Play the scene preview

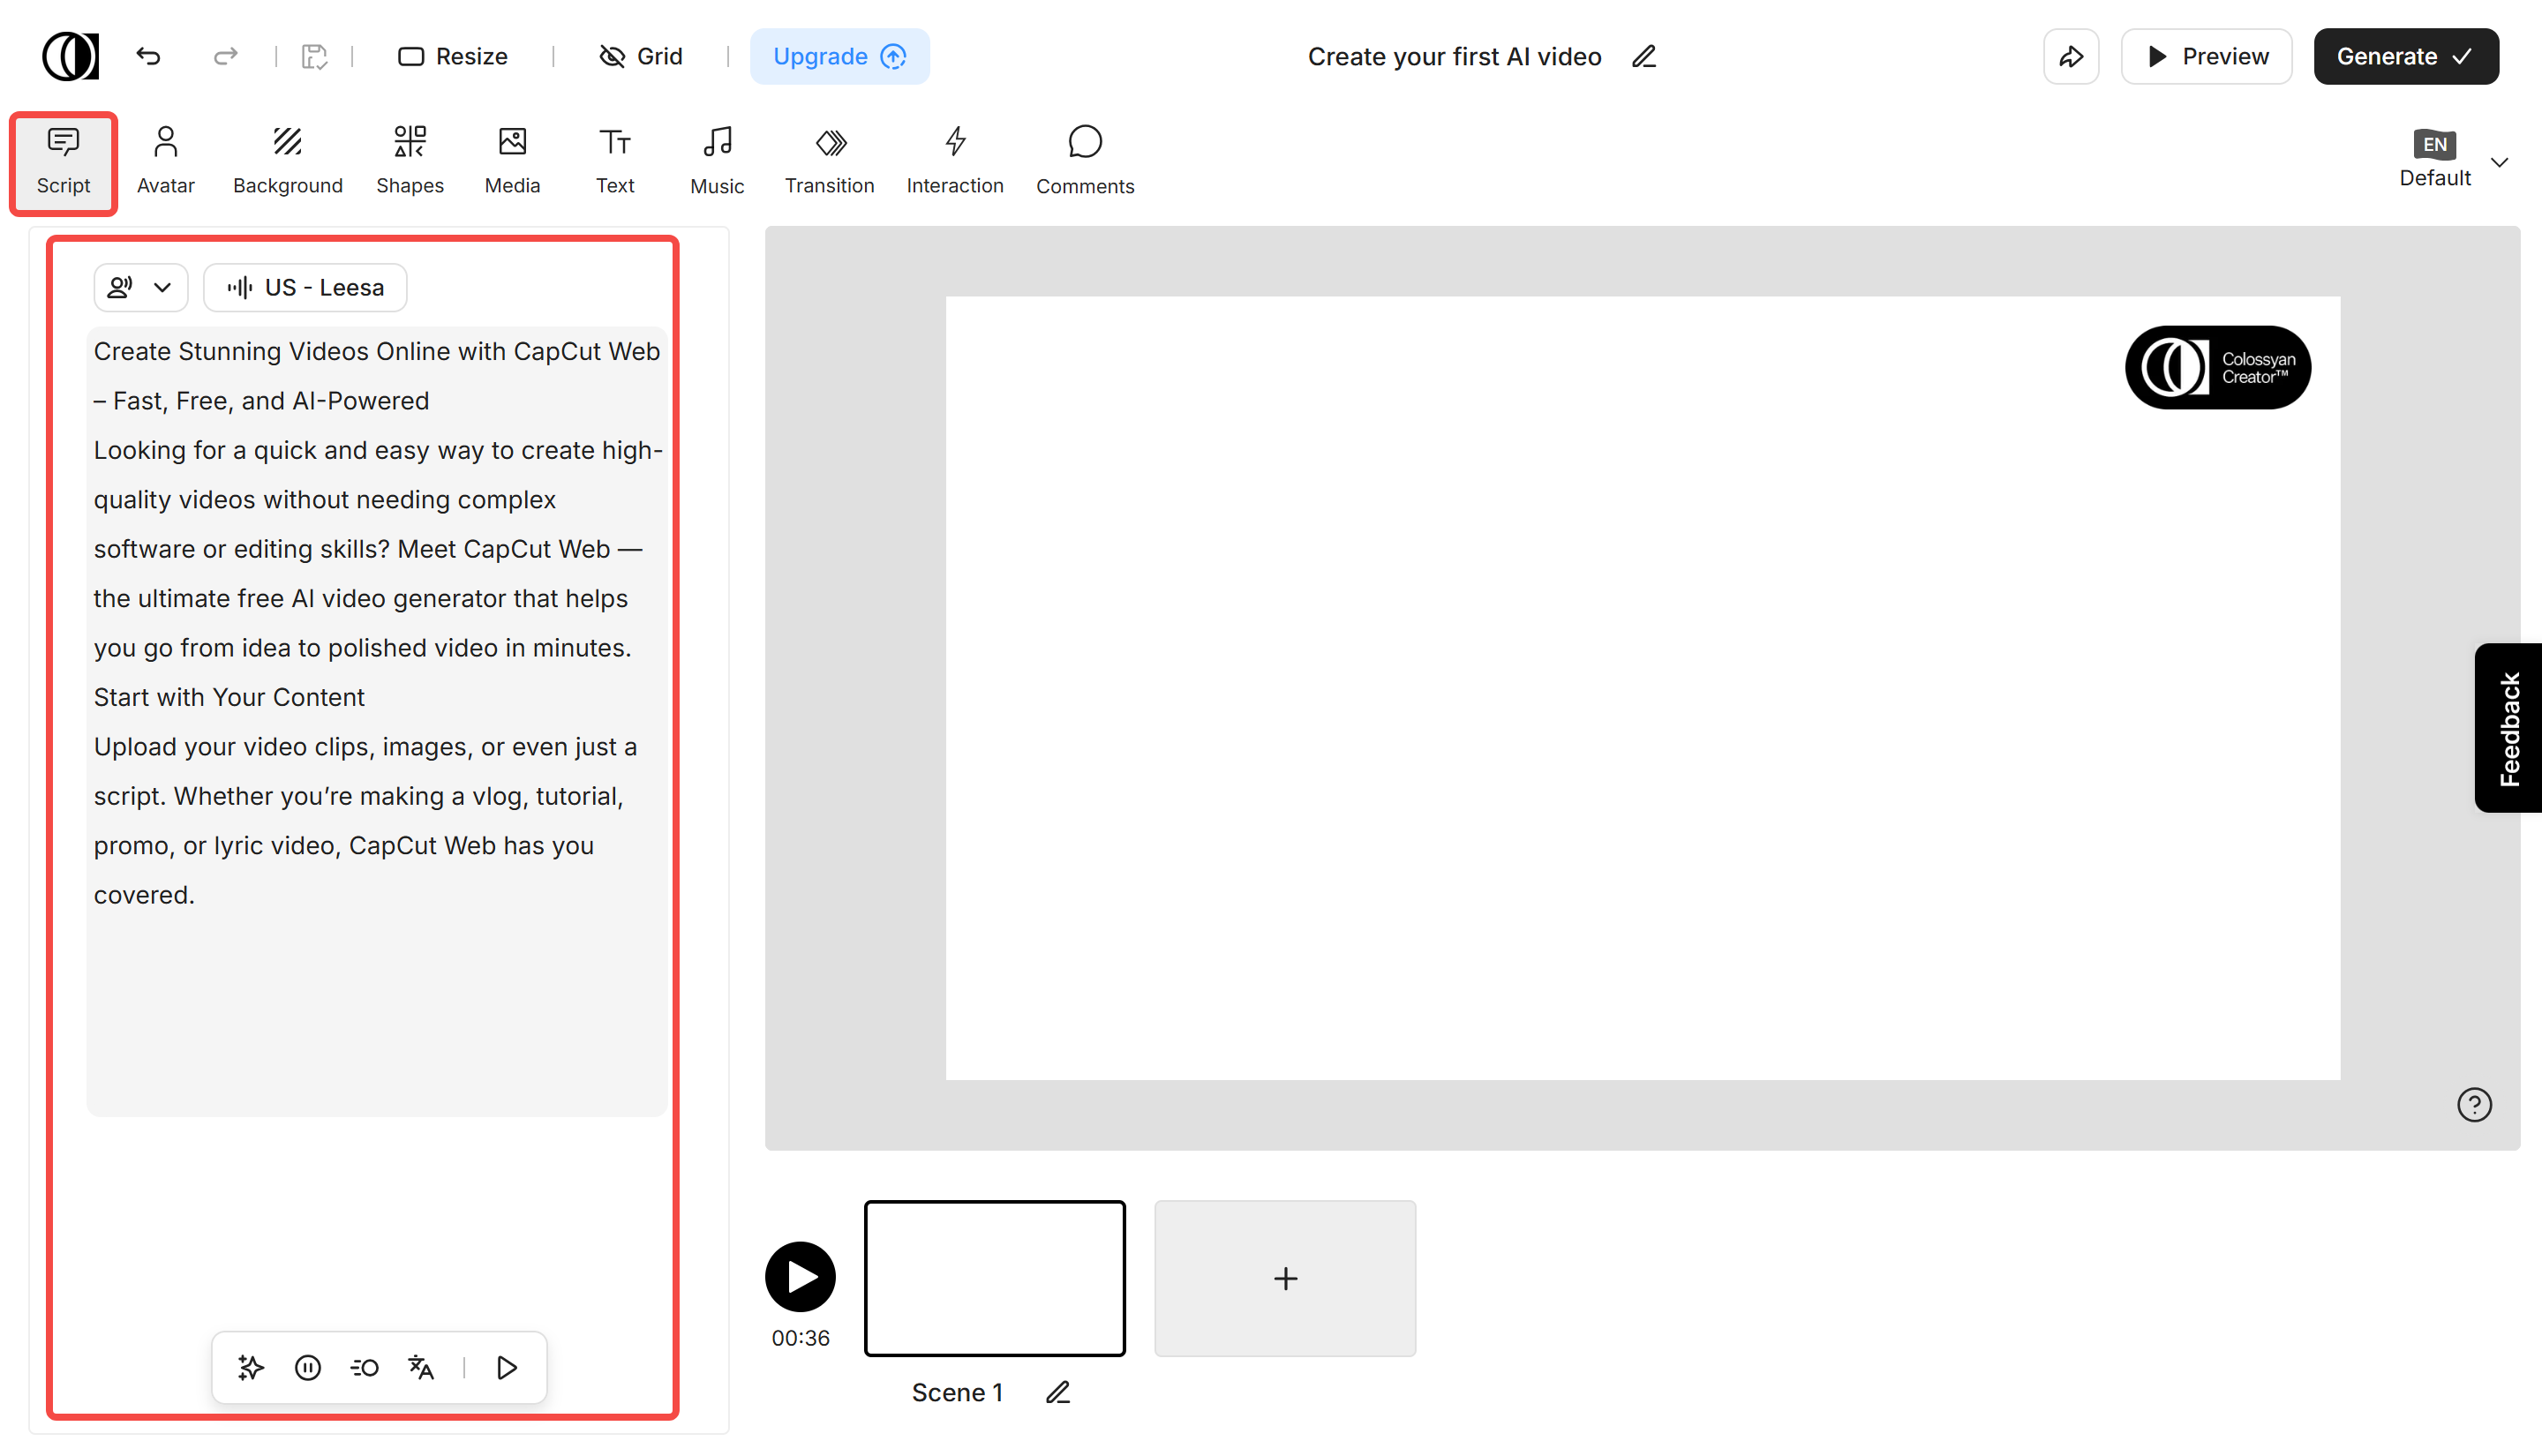pyautogui.click(x=799, y=1277)
